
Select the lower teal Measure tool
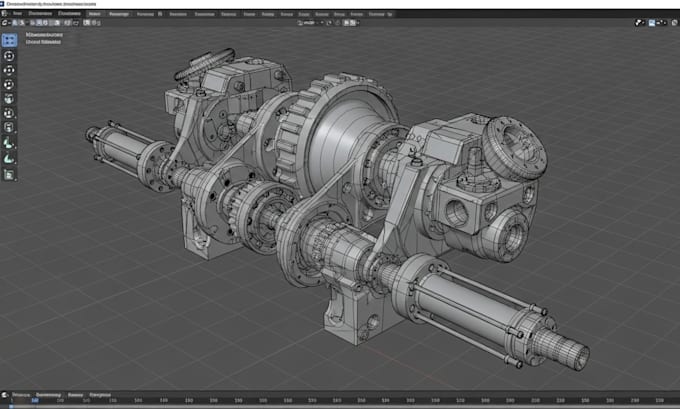9,159
